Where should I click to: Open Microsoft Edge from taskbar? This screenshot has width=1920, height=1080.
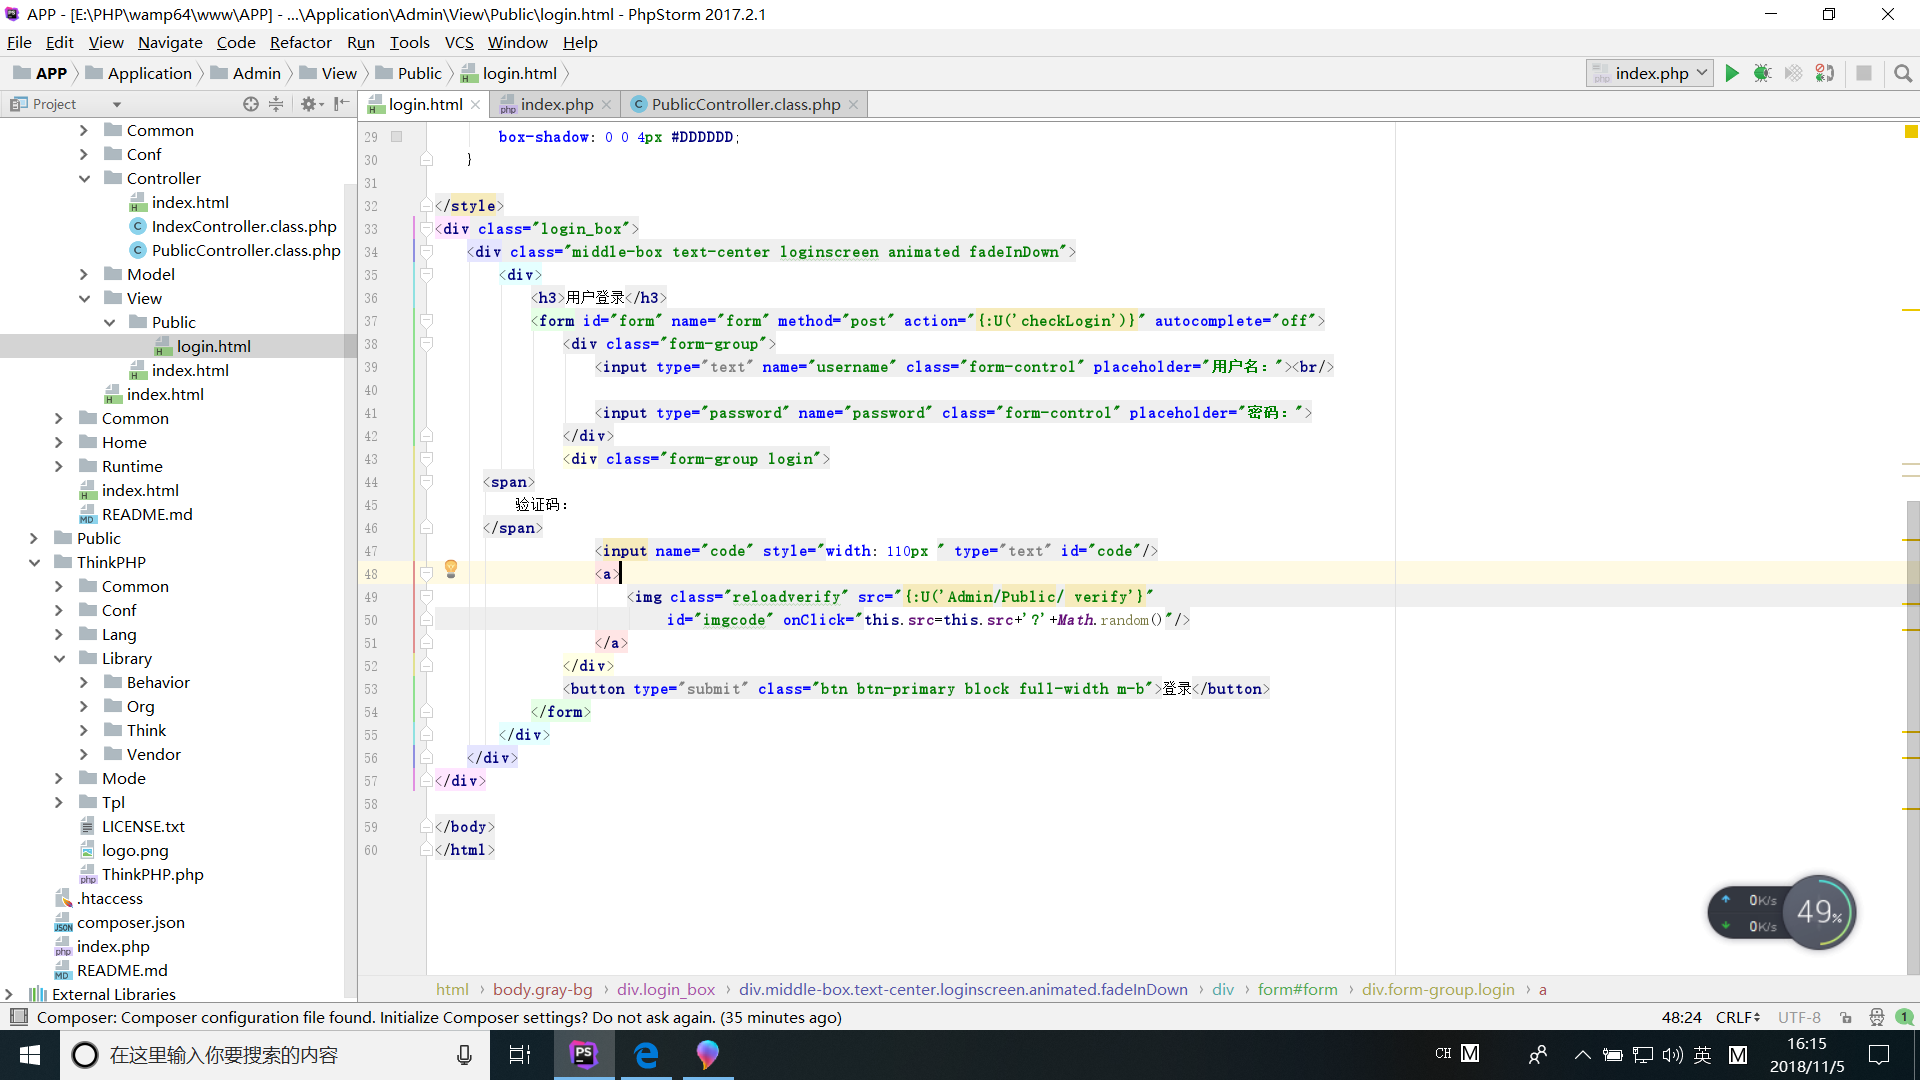tap(646, 1055)
